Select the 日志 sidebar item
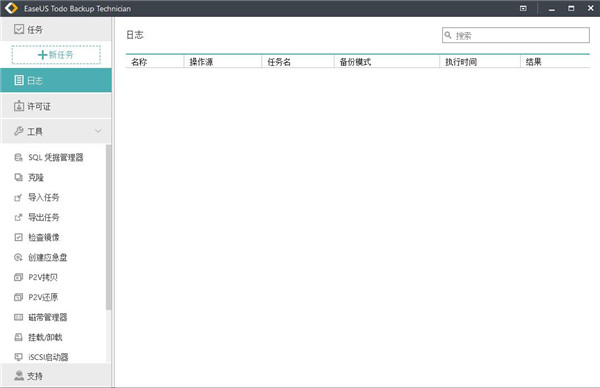This screenshot has height=388, width=600. point(56,80)
